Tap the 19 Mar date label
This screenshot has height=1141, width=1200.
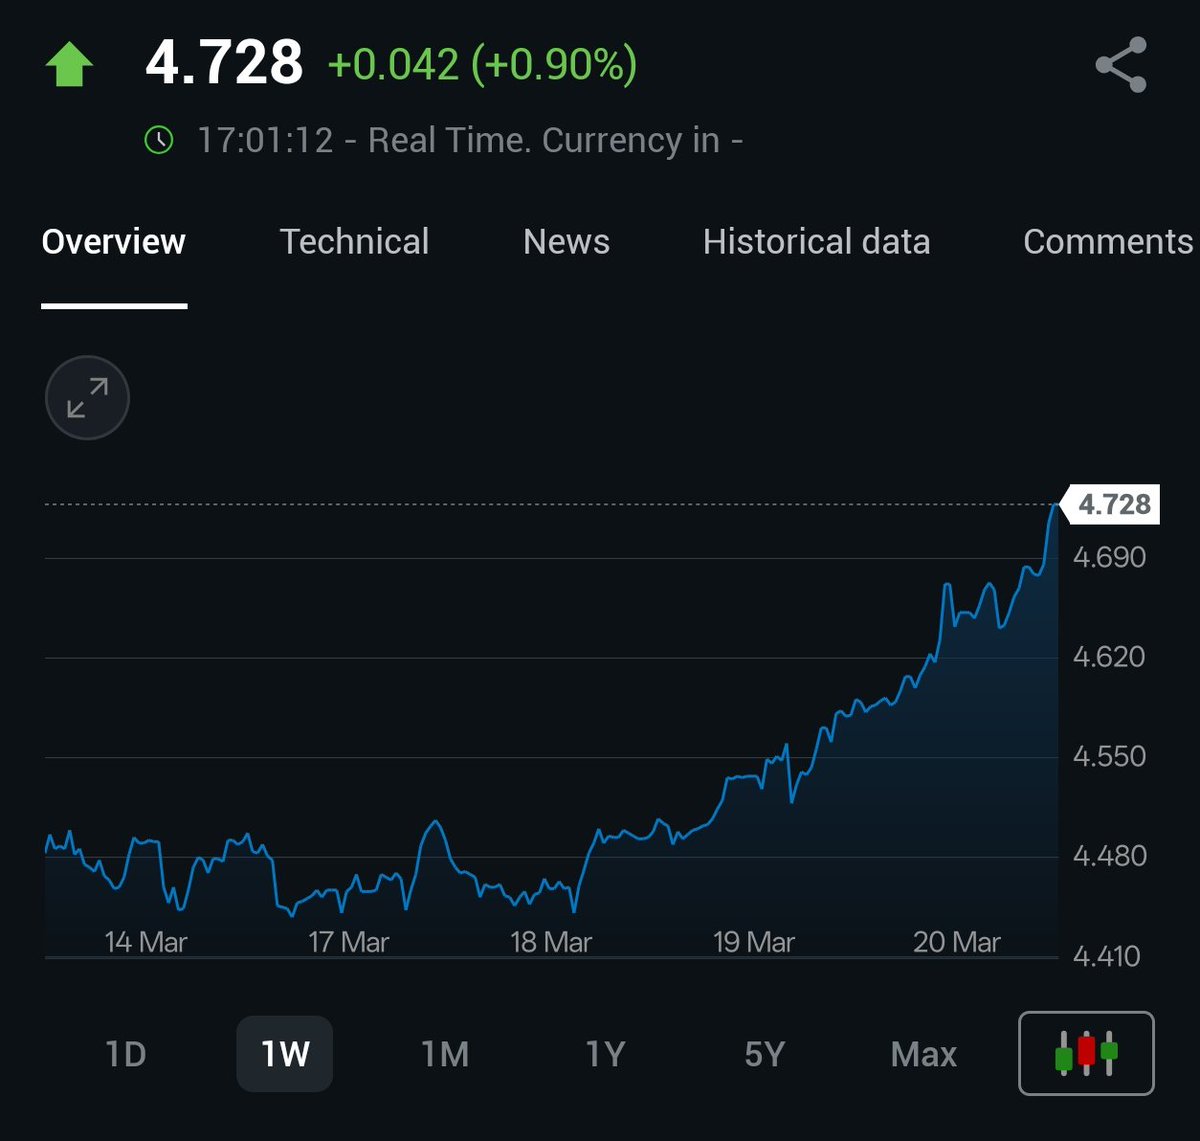tap(754, 942)
